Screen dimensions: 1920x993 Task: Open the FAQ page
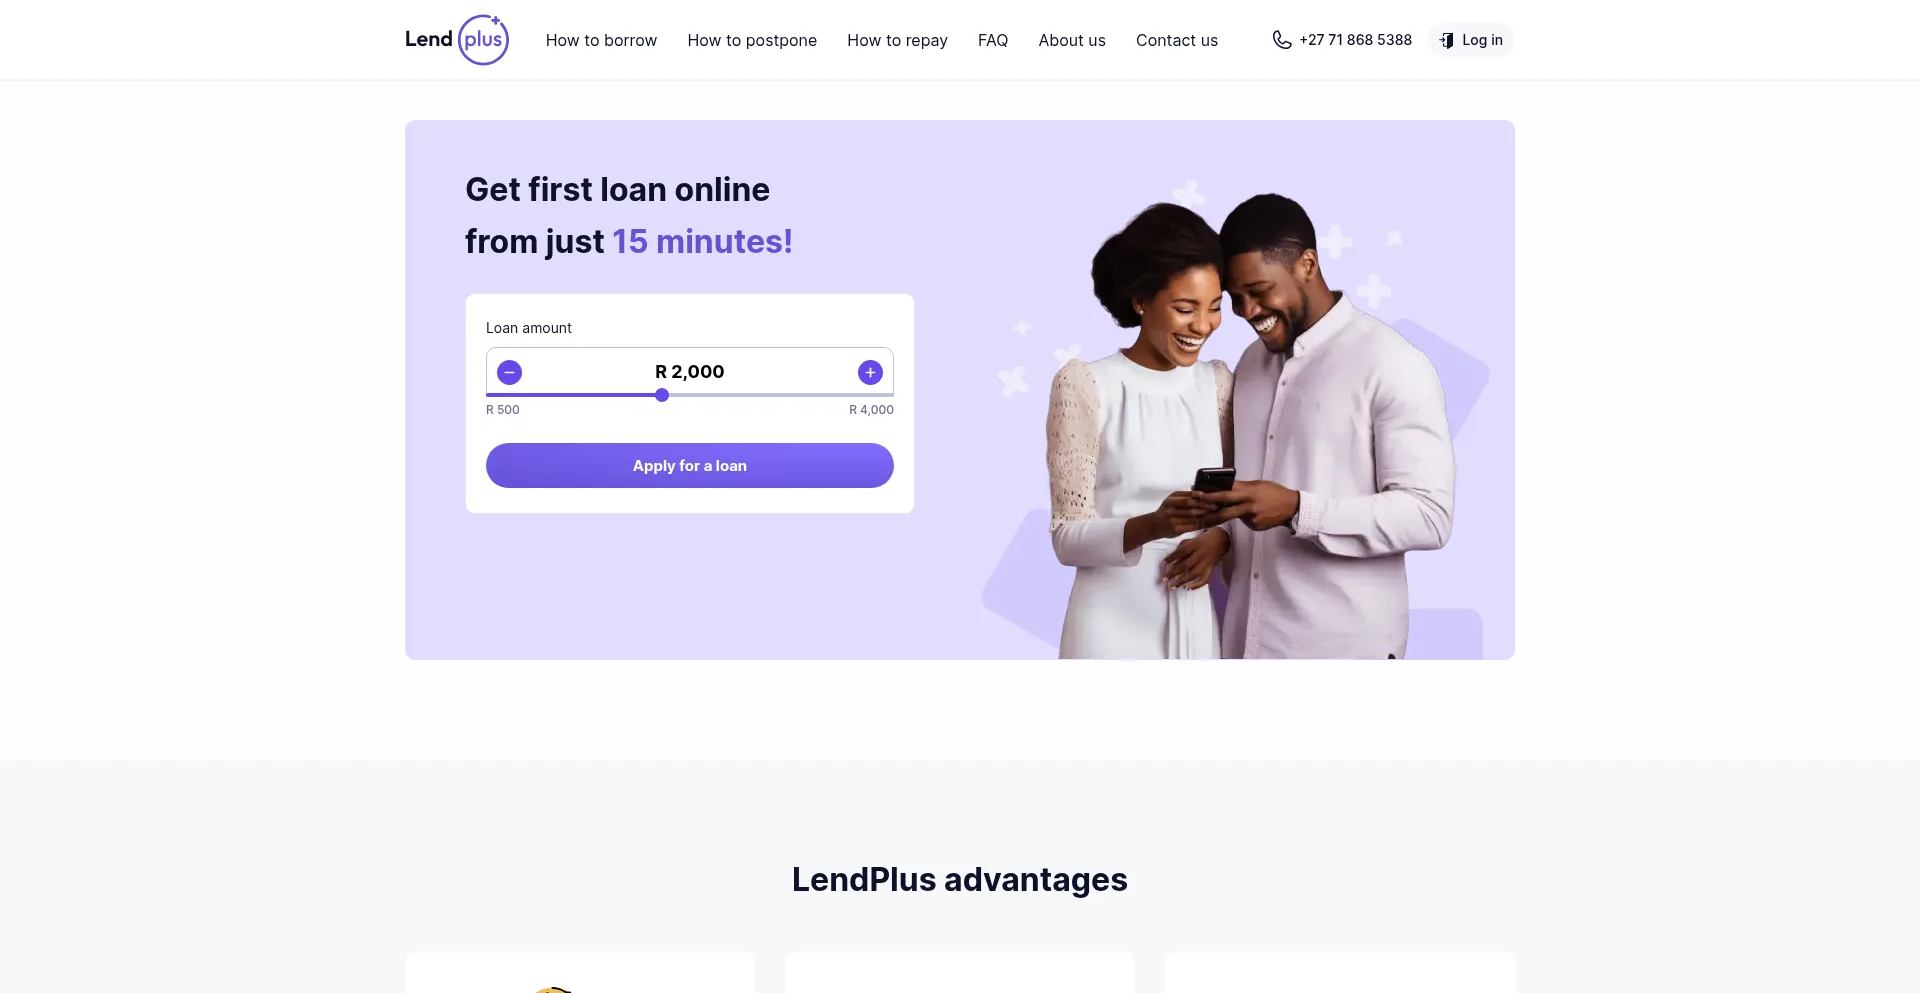pos(993,40)
